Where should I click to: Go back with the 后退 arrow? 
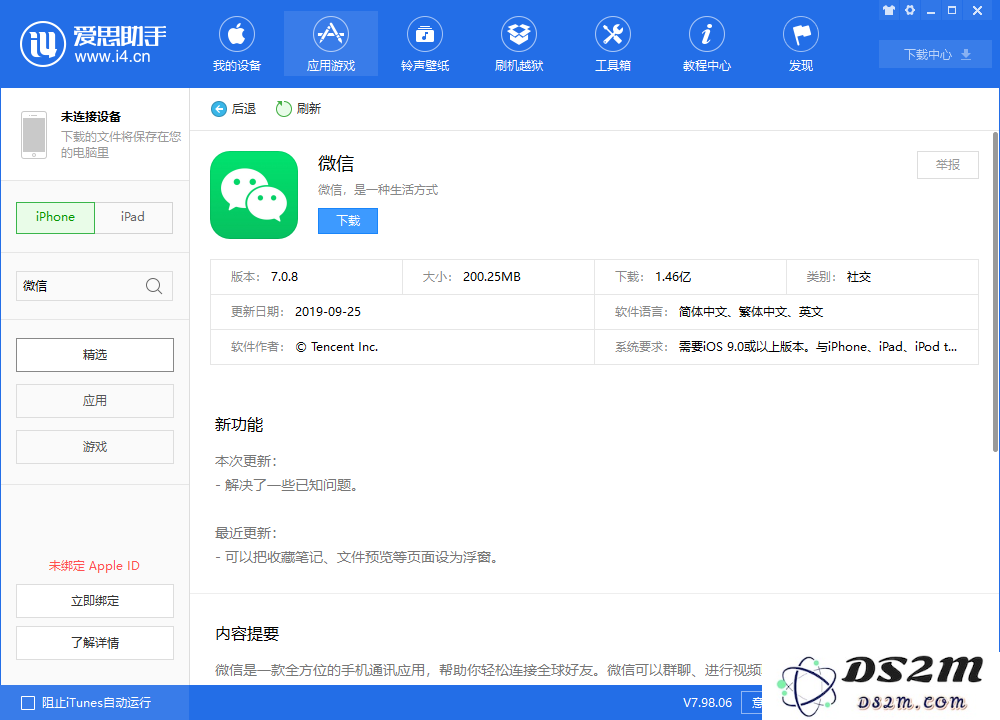[x=233, y=109]
